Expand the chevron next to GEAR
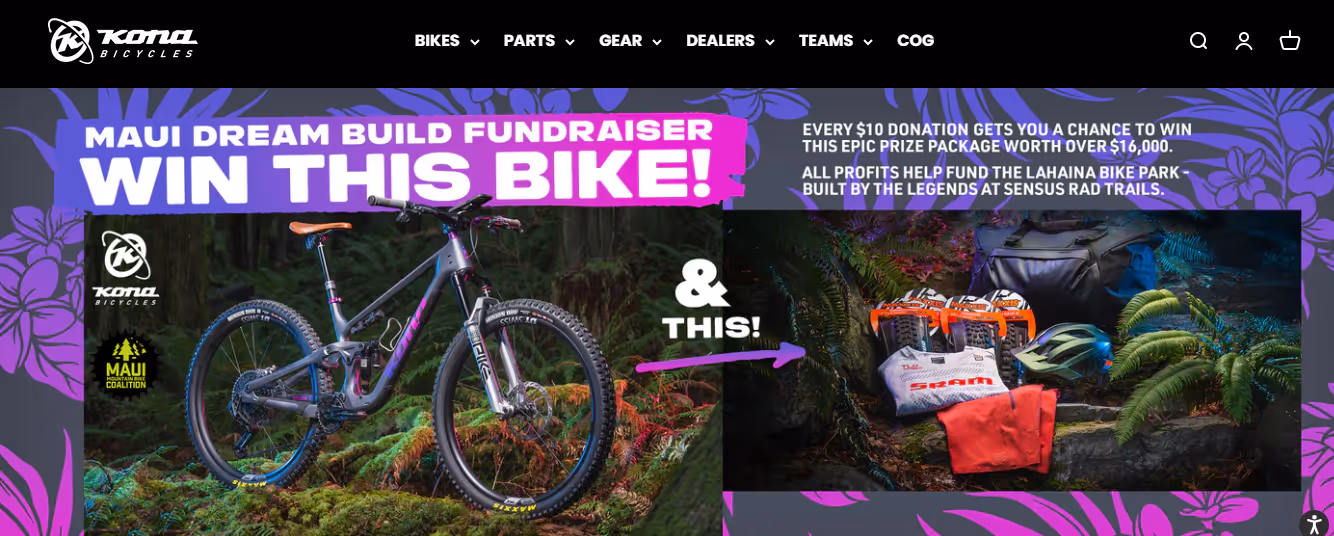 pyautogui.click(x=656, y=42)
